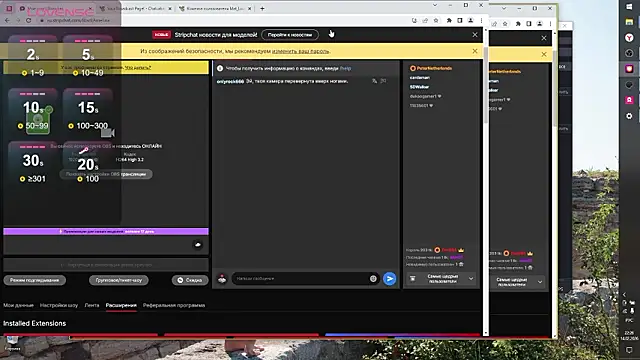Expand 'Самые щедрые пользователи' dropdown in front window
Screen dimensions: 640x360
(x=442, y=279)
